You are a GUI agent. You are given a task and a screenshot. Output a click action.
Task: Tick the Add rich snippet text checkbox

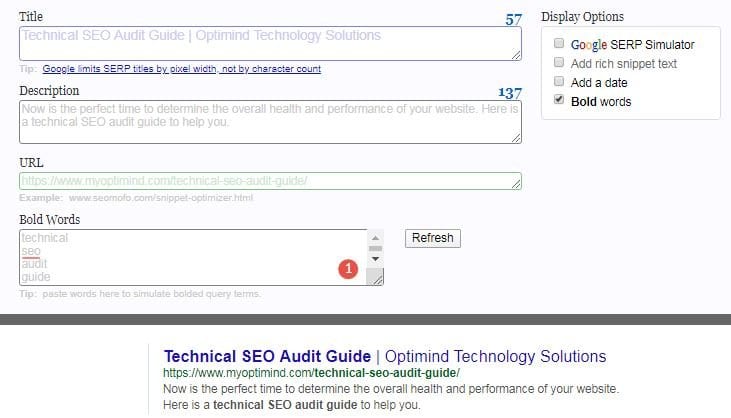[559, 62]
